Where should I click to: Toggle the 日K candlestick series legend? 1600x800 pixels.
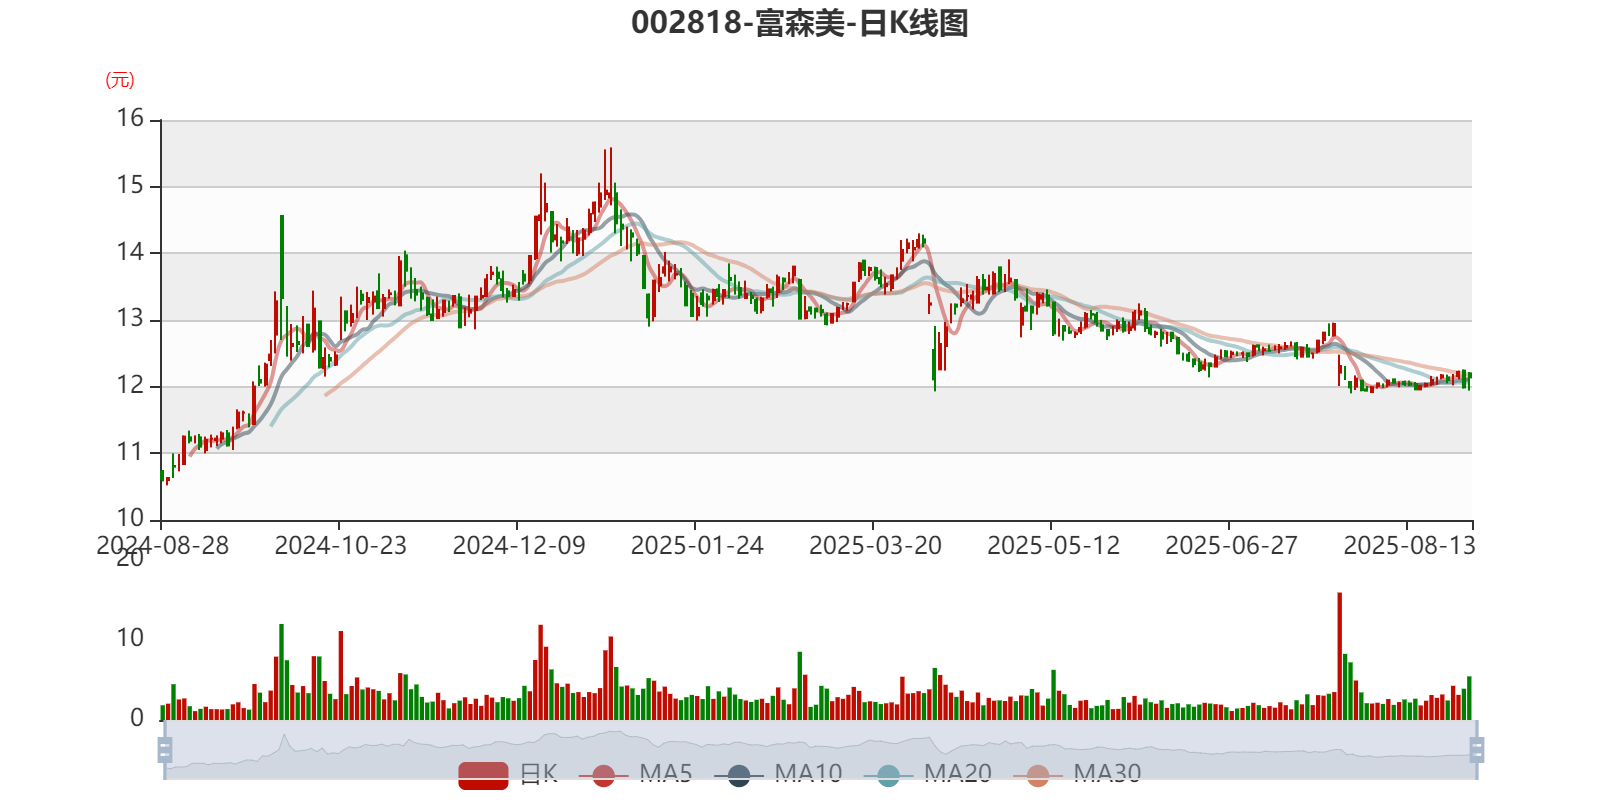508,774
